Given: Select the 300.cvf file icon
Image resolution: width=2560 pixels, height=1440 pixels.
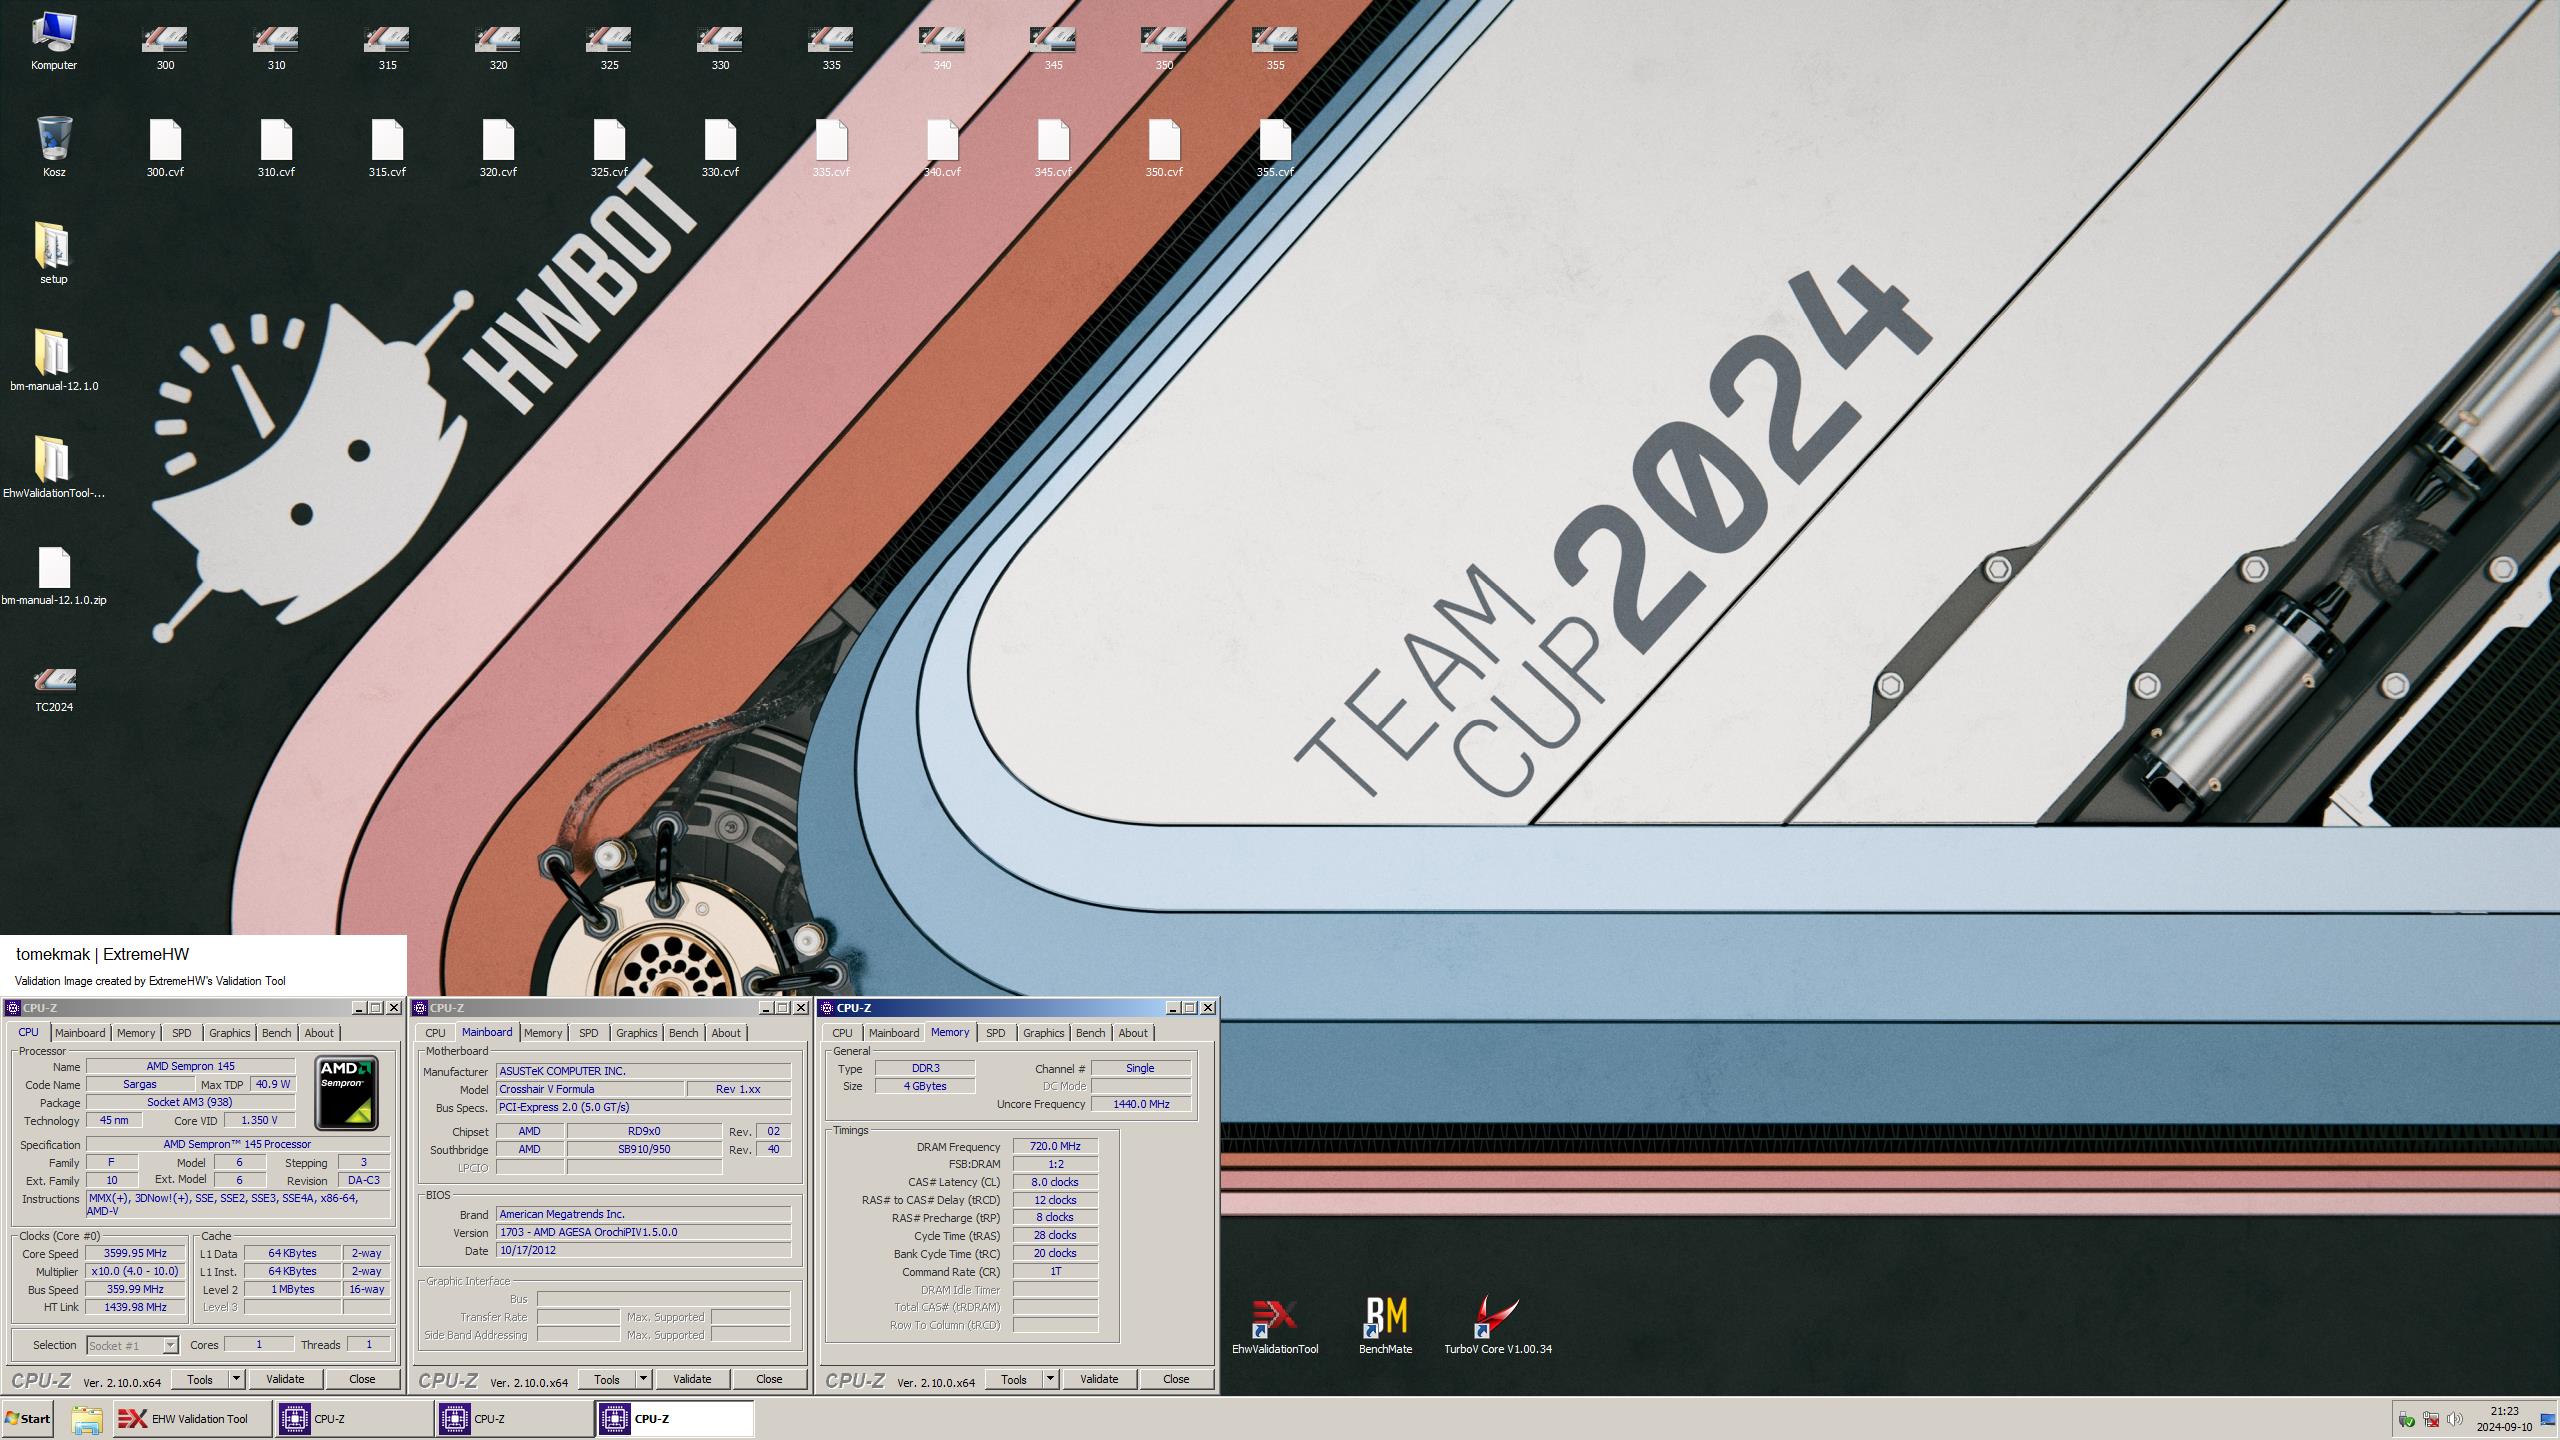Looking at the screenshot, I should 165,148.
